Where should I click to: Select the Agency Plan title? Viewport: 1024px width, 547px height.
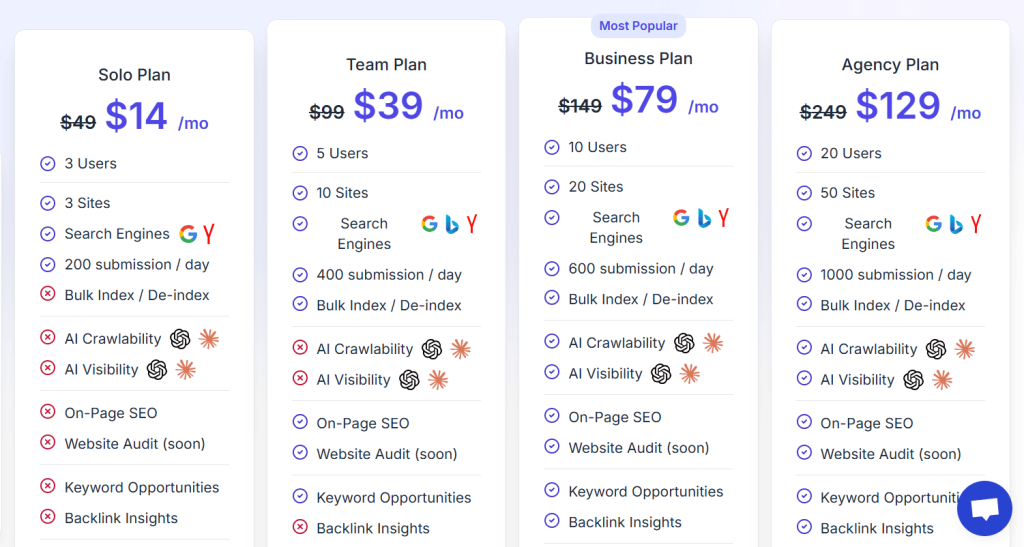pyautogui.click(x=890, y=65)
